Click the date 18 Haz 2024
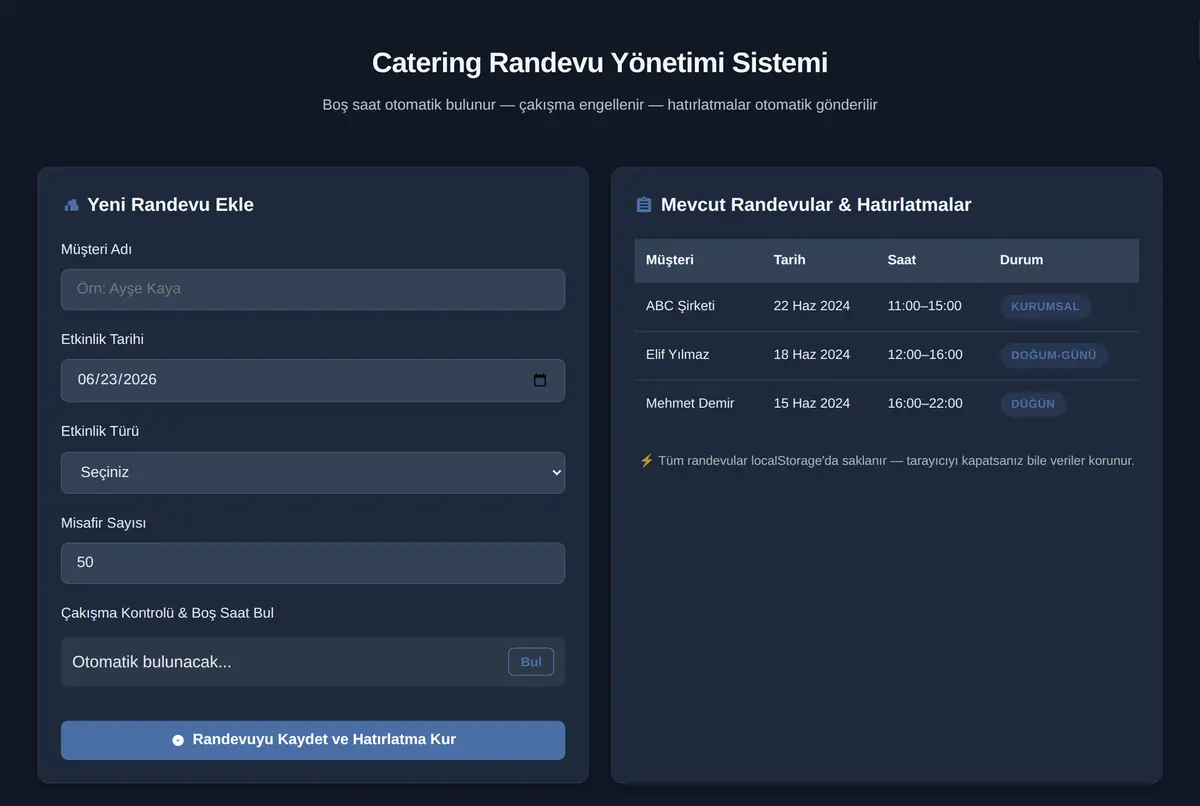This screenshot has width=1200, height=806. click(812, 355)
